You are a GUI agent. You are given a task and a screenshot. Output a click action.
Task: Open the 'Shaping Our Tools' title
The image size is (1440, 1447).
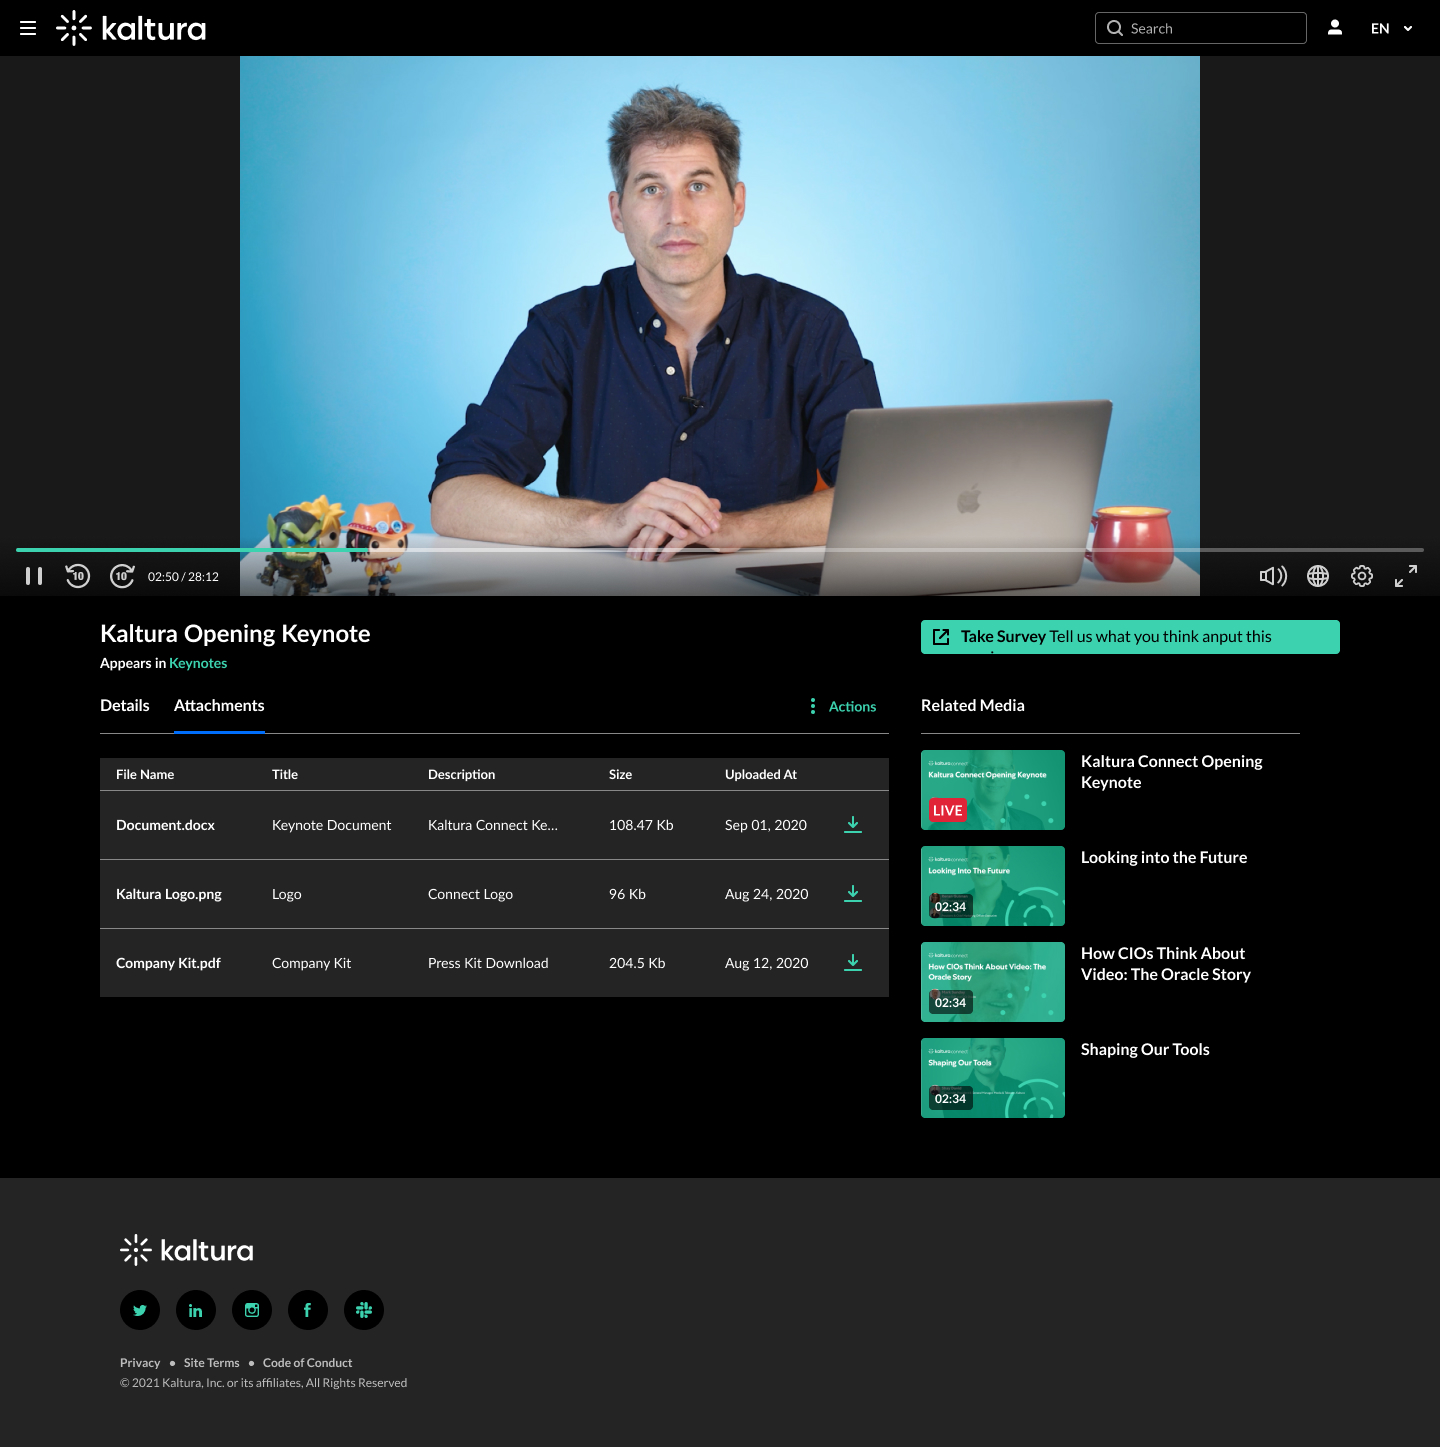[1145, 1049]
